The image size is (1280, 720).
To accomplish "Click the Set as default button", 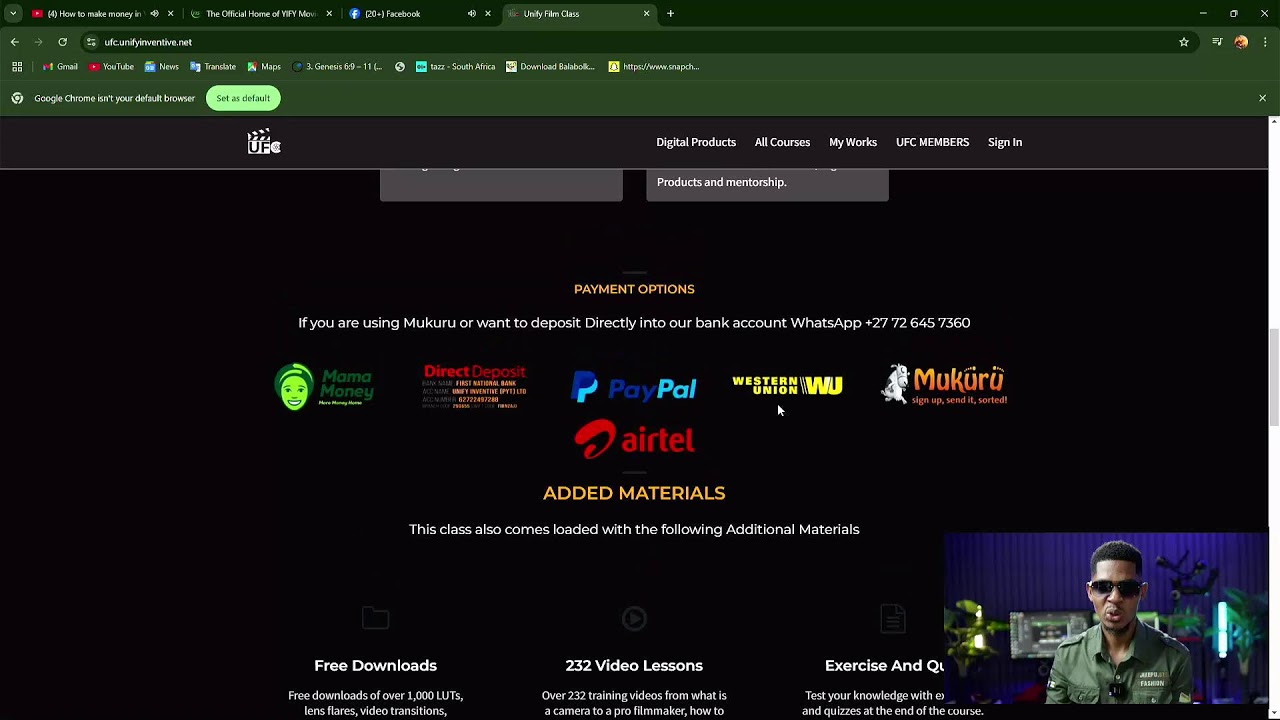I will pos(243,98).
